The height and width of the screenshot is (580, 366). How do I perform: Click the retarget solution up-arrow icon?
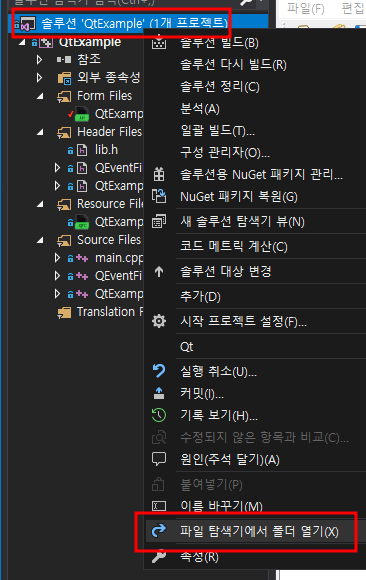coord(159,272)
